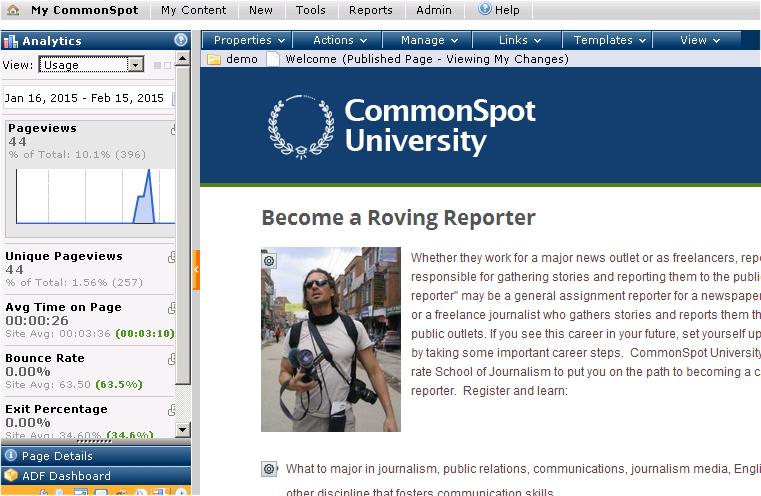Click the 00:00:26 average time value
The width and height of the screenshot is (761, 496).
click(37, 321)
